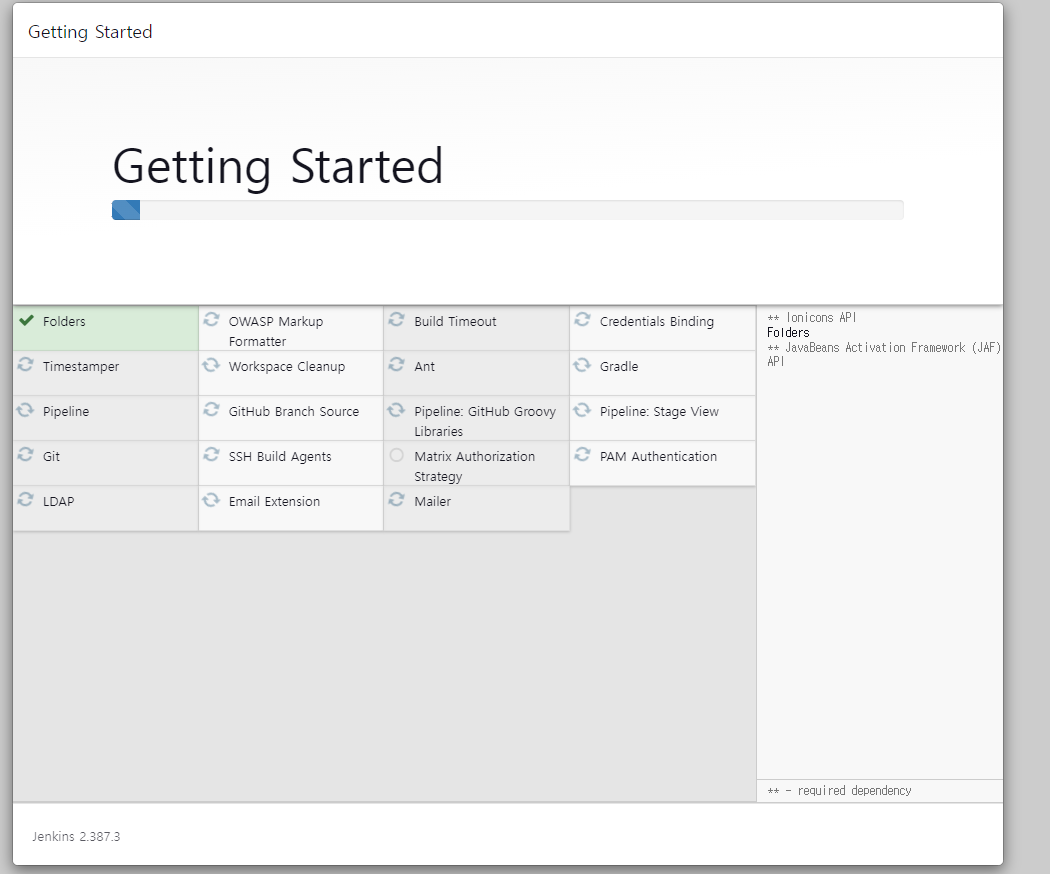Click the spinner icon beside PAM Authentication

tap(582, 454)
